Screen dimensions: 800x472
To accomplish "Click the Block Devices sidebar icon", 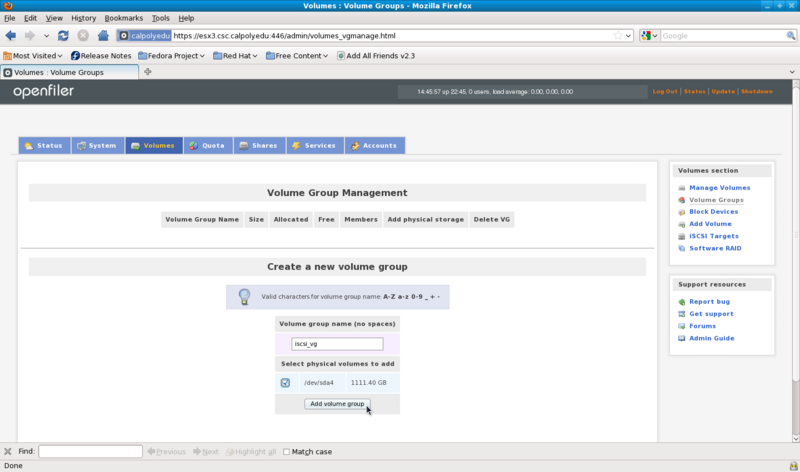I will [682, 212].
